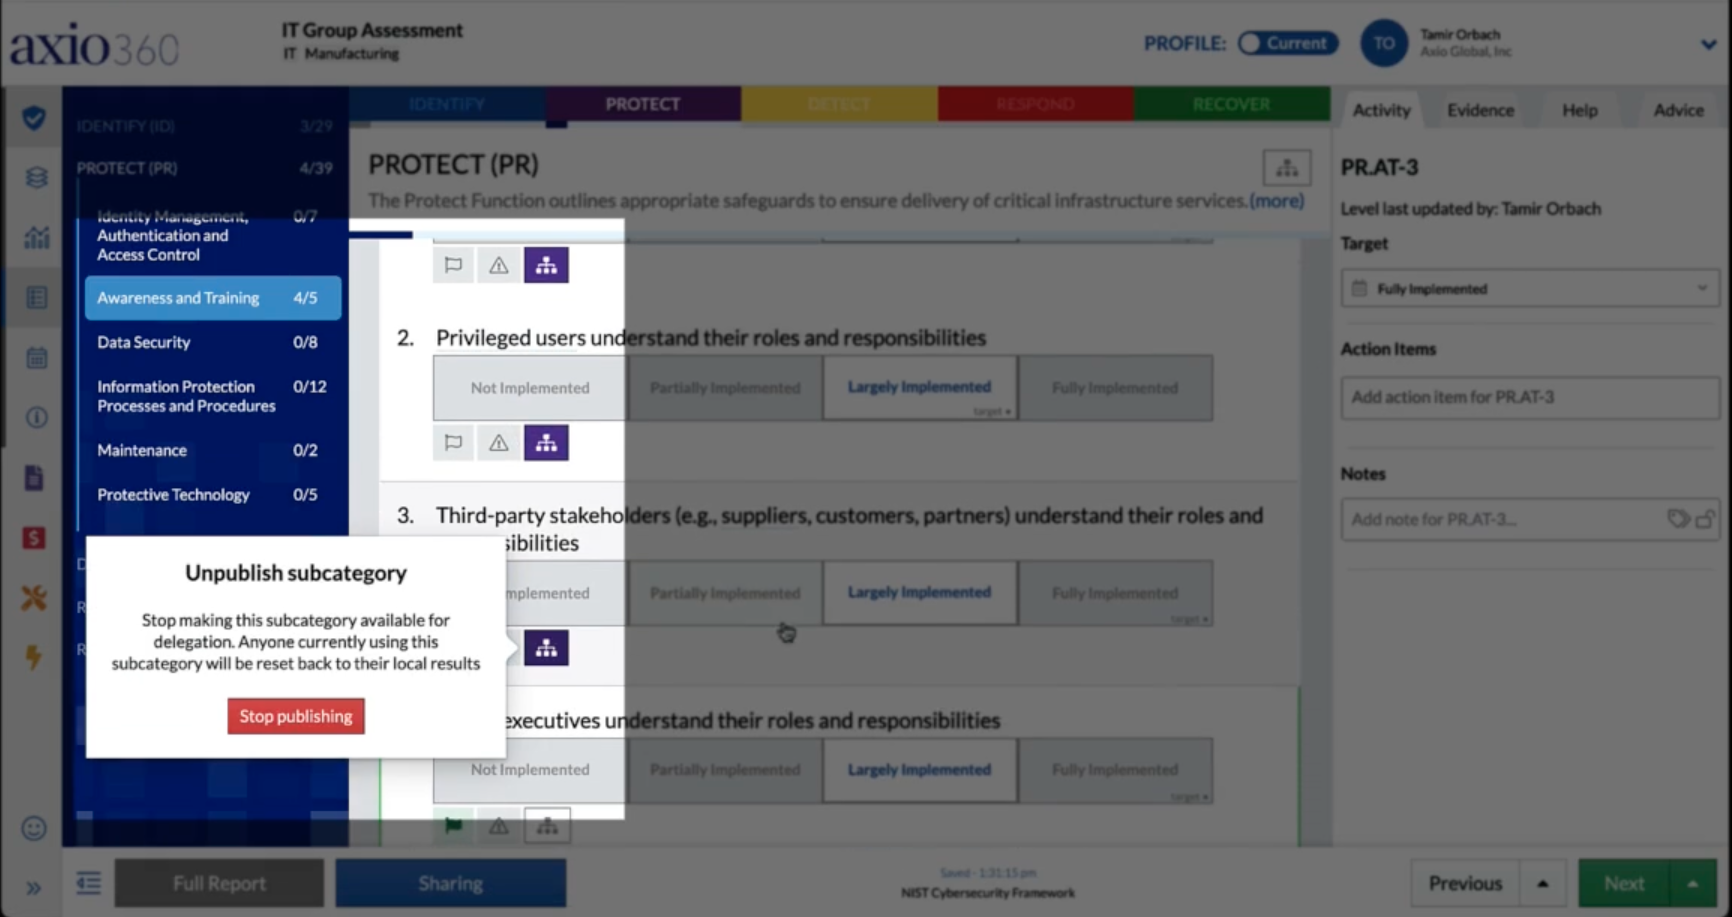
Task: Click the red Stop publishing button
Action: (x=296, y=716)
